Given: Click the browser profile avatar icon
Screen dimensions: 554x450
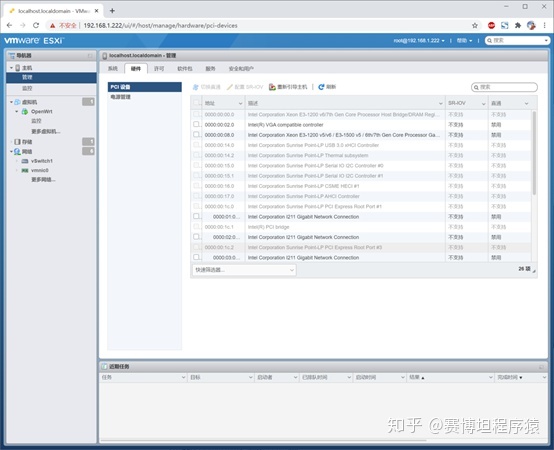Looking at the screenshot, I should [531, 25].
